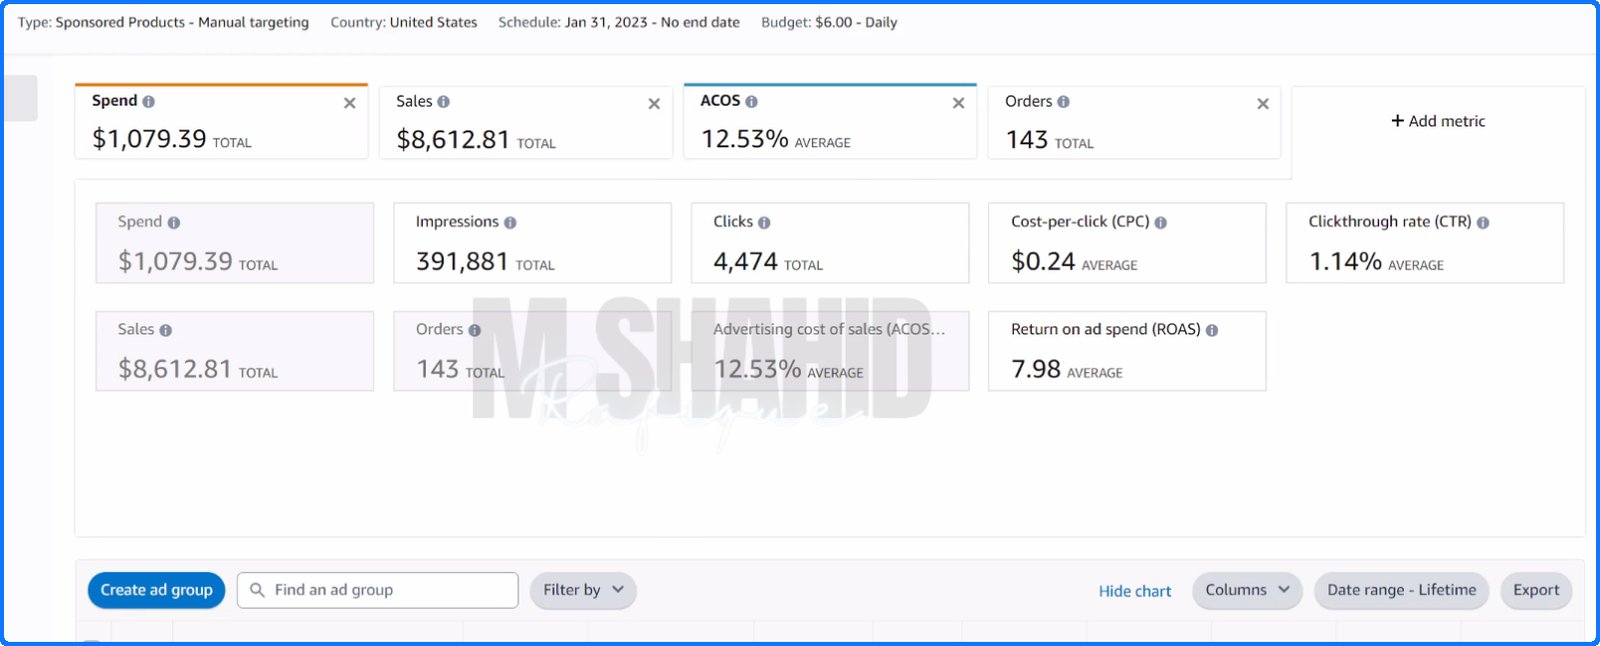Screen dimensions: 1600x646
Task: Choose Cost-per-click (CPC) metric tile
Action: [1127, 243]
